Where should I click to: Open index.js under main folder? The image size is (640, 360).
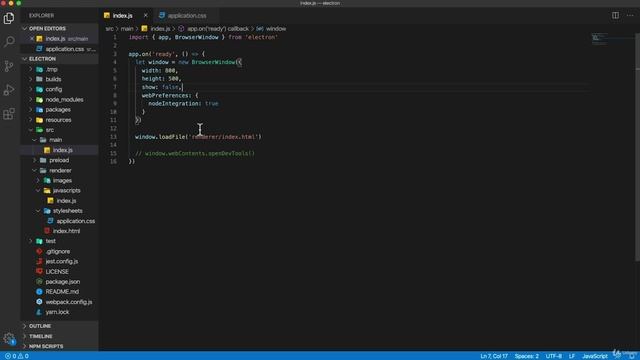coord(60,150)
